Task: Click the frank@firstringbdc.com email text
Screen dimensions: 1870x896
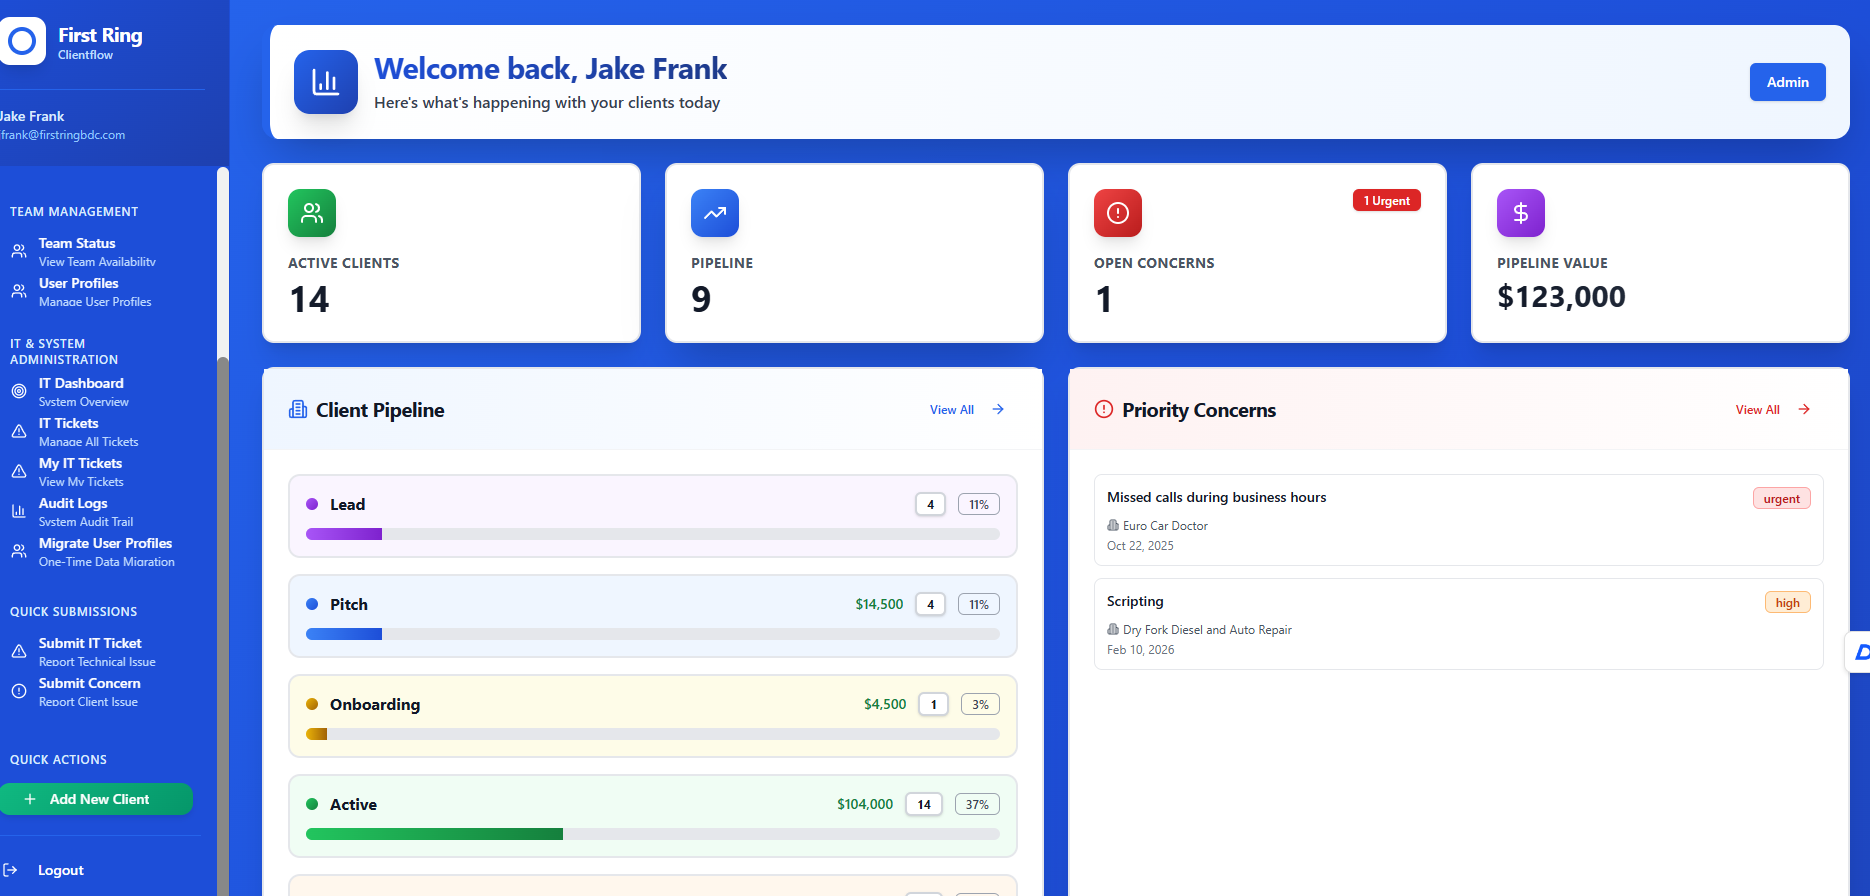Action: pos(62,135)
